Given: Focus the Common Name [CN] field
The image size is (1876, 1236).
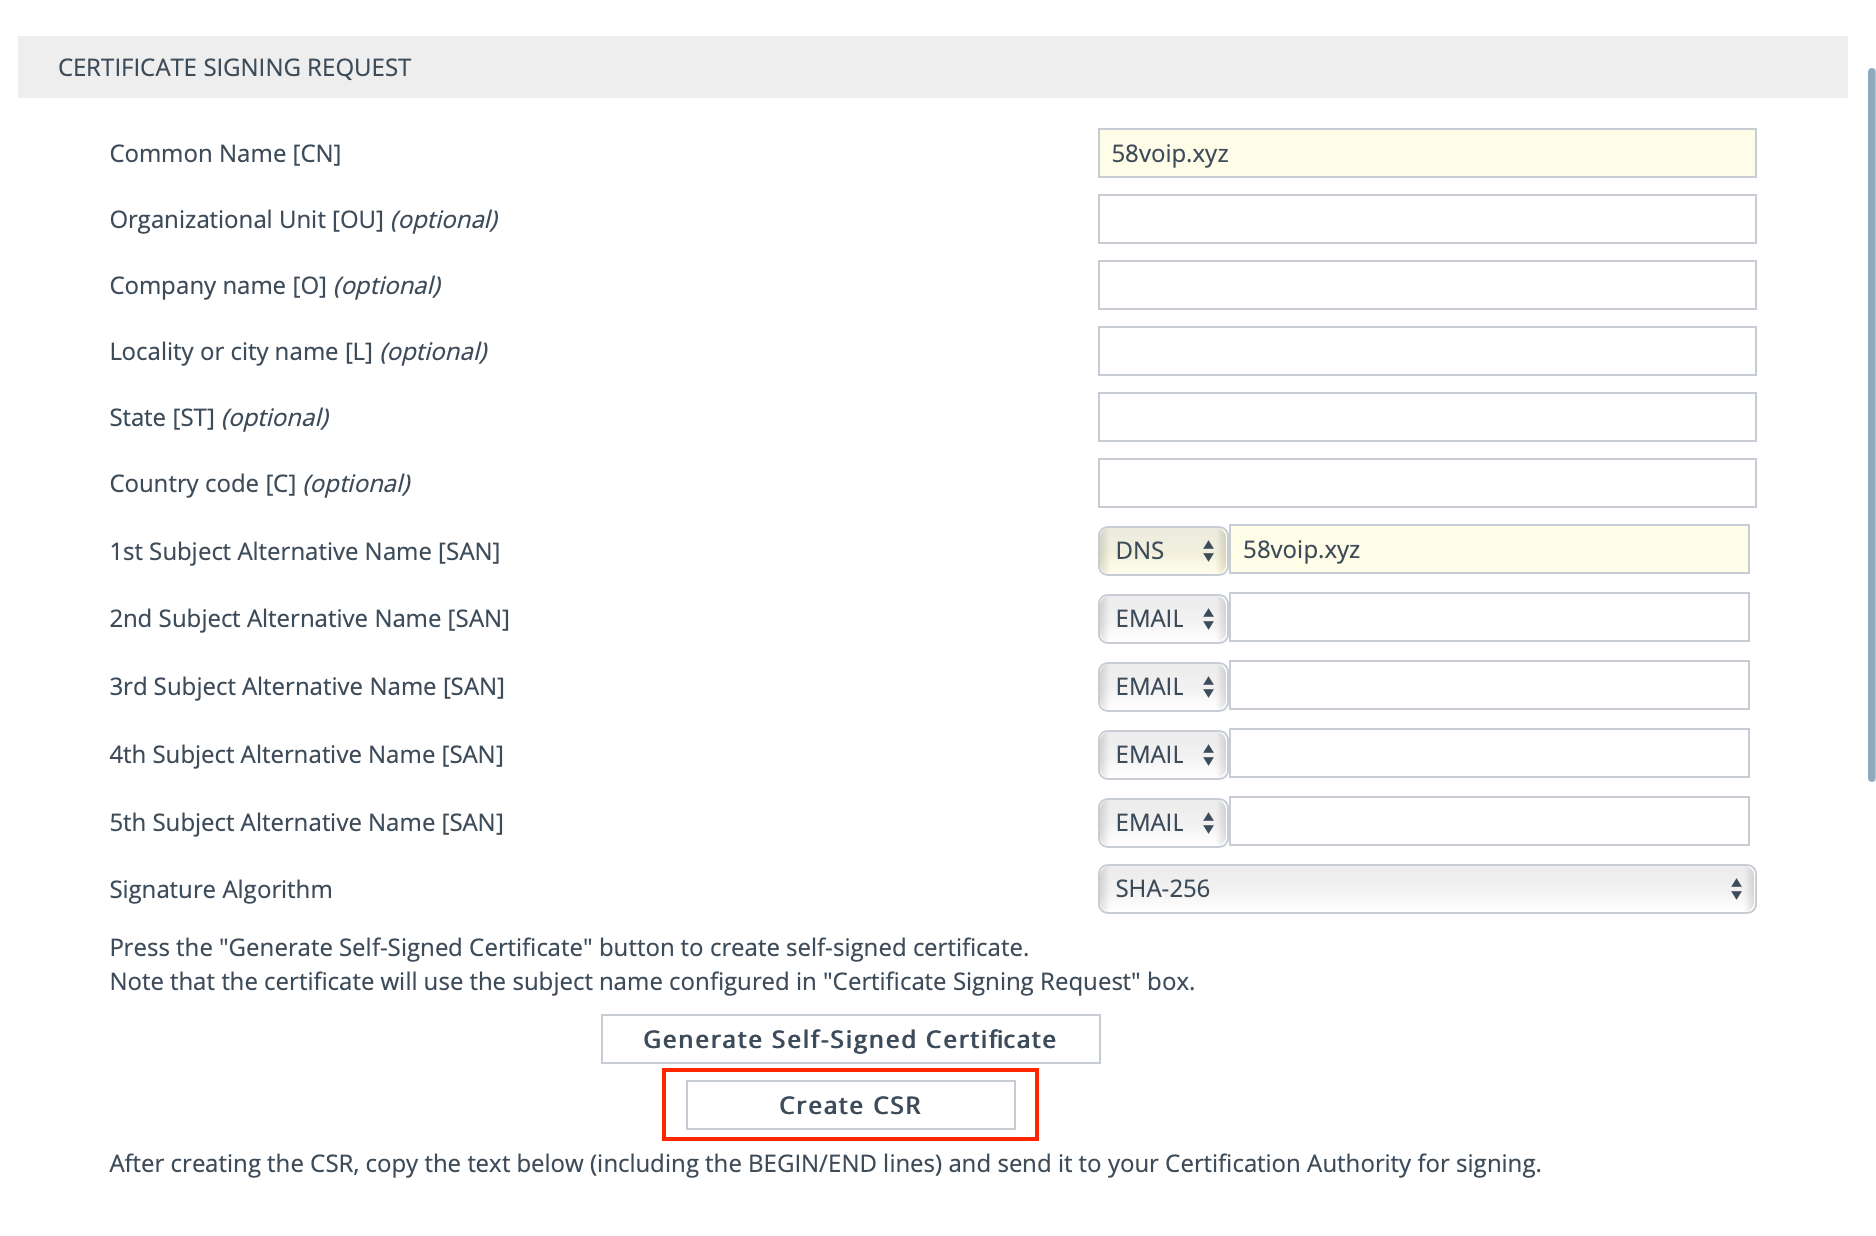Looking at the screenshot, I should click(1427, 153).
